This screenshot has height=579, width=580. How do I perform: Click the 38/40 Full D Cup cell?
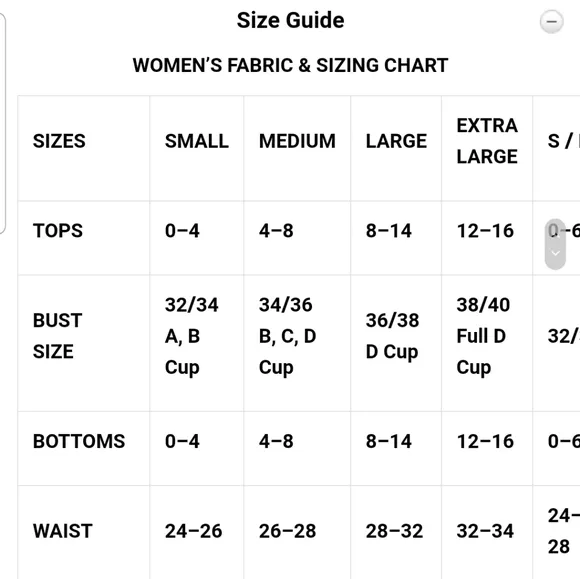487,343
